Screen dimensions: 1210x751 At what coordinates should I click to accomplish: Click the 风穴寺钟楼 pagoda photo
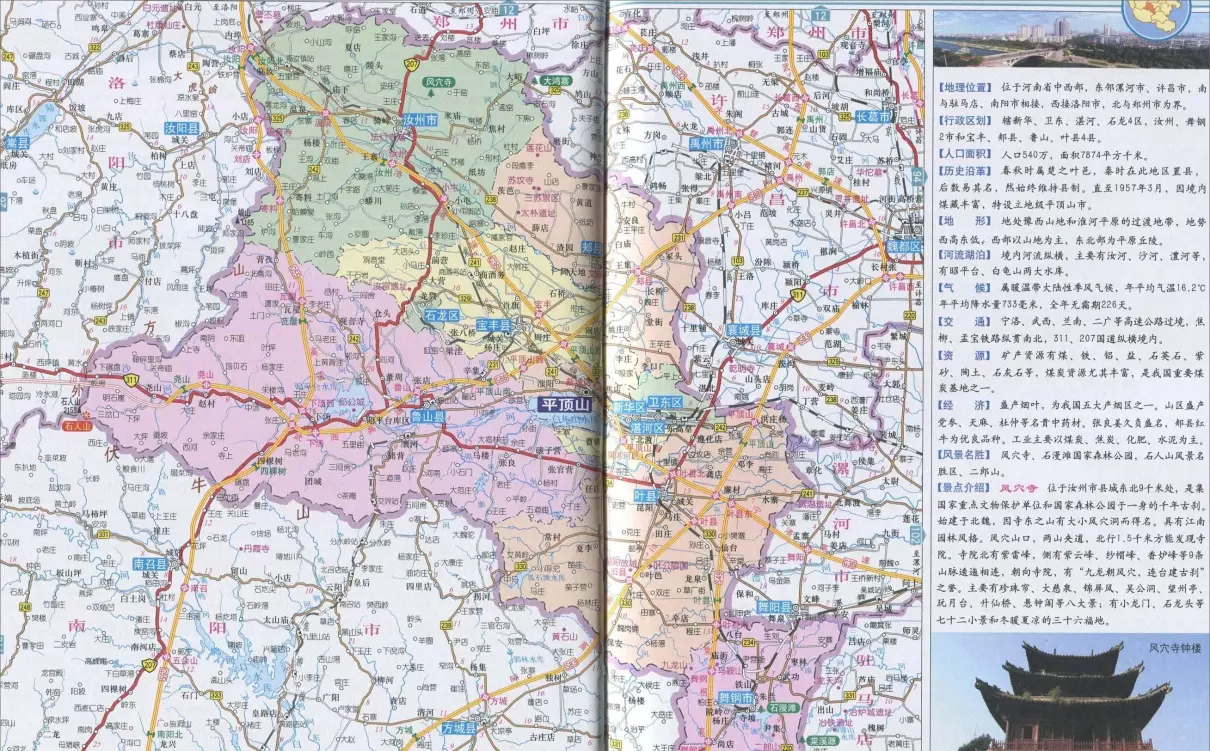click(x=1070, y=695)
